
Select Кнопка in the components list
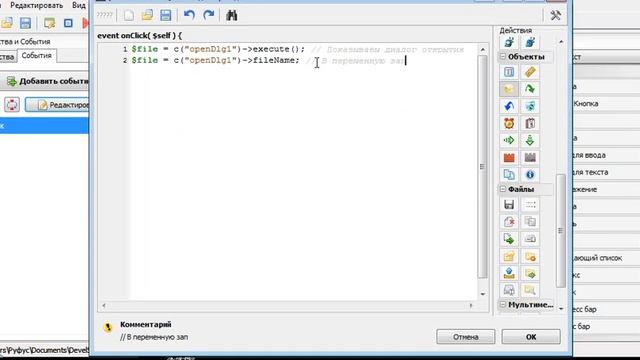tap(586, 104)
